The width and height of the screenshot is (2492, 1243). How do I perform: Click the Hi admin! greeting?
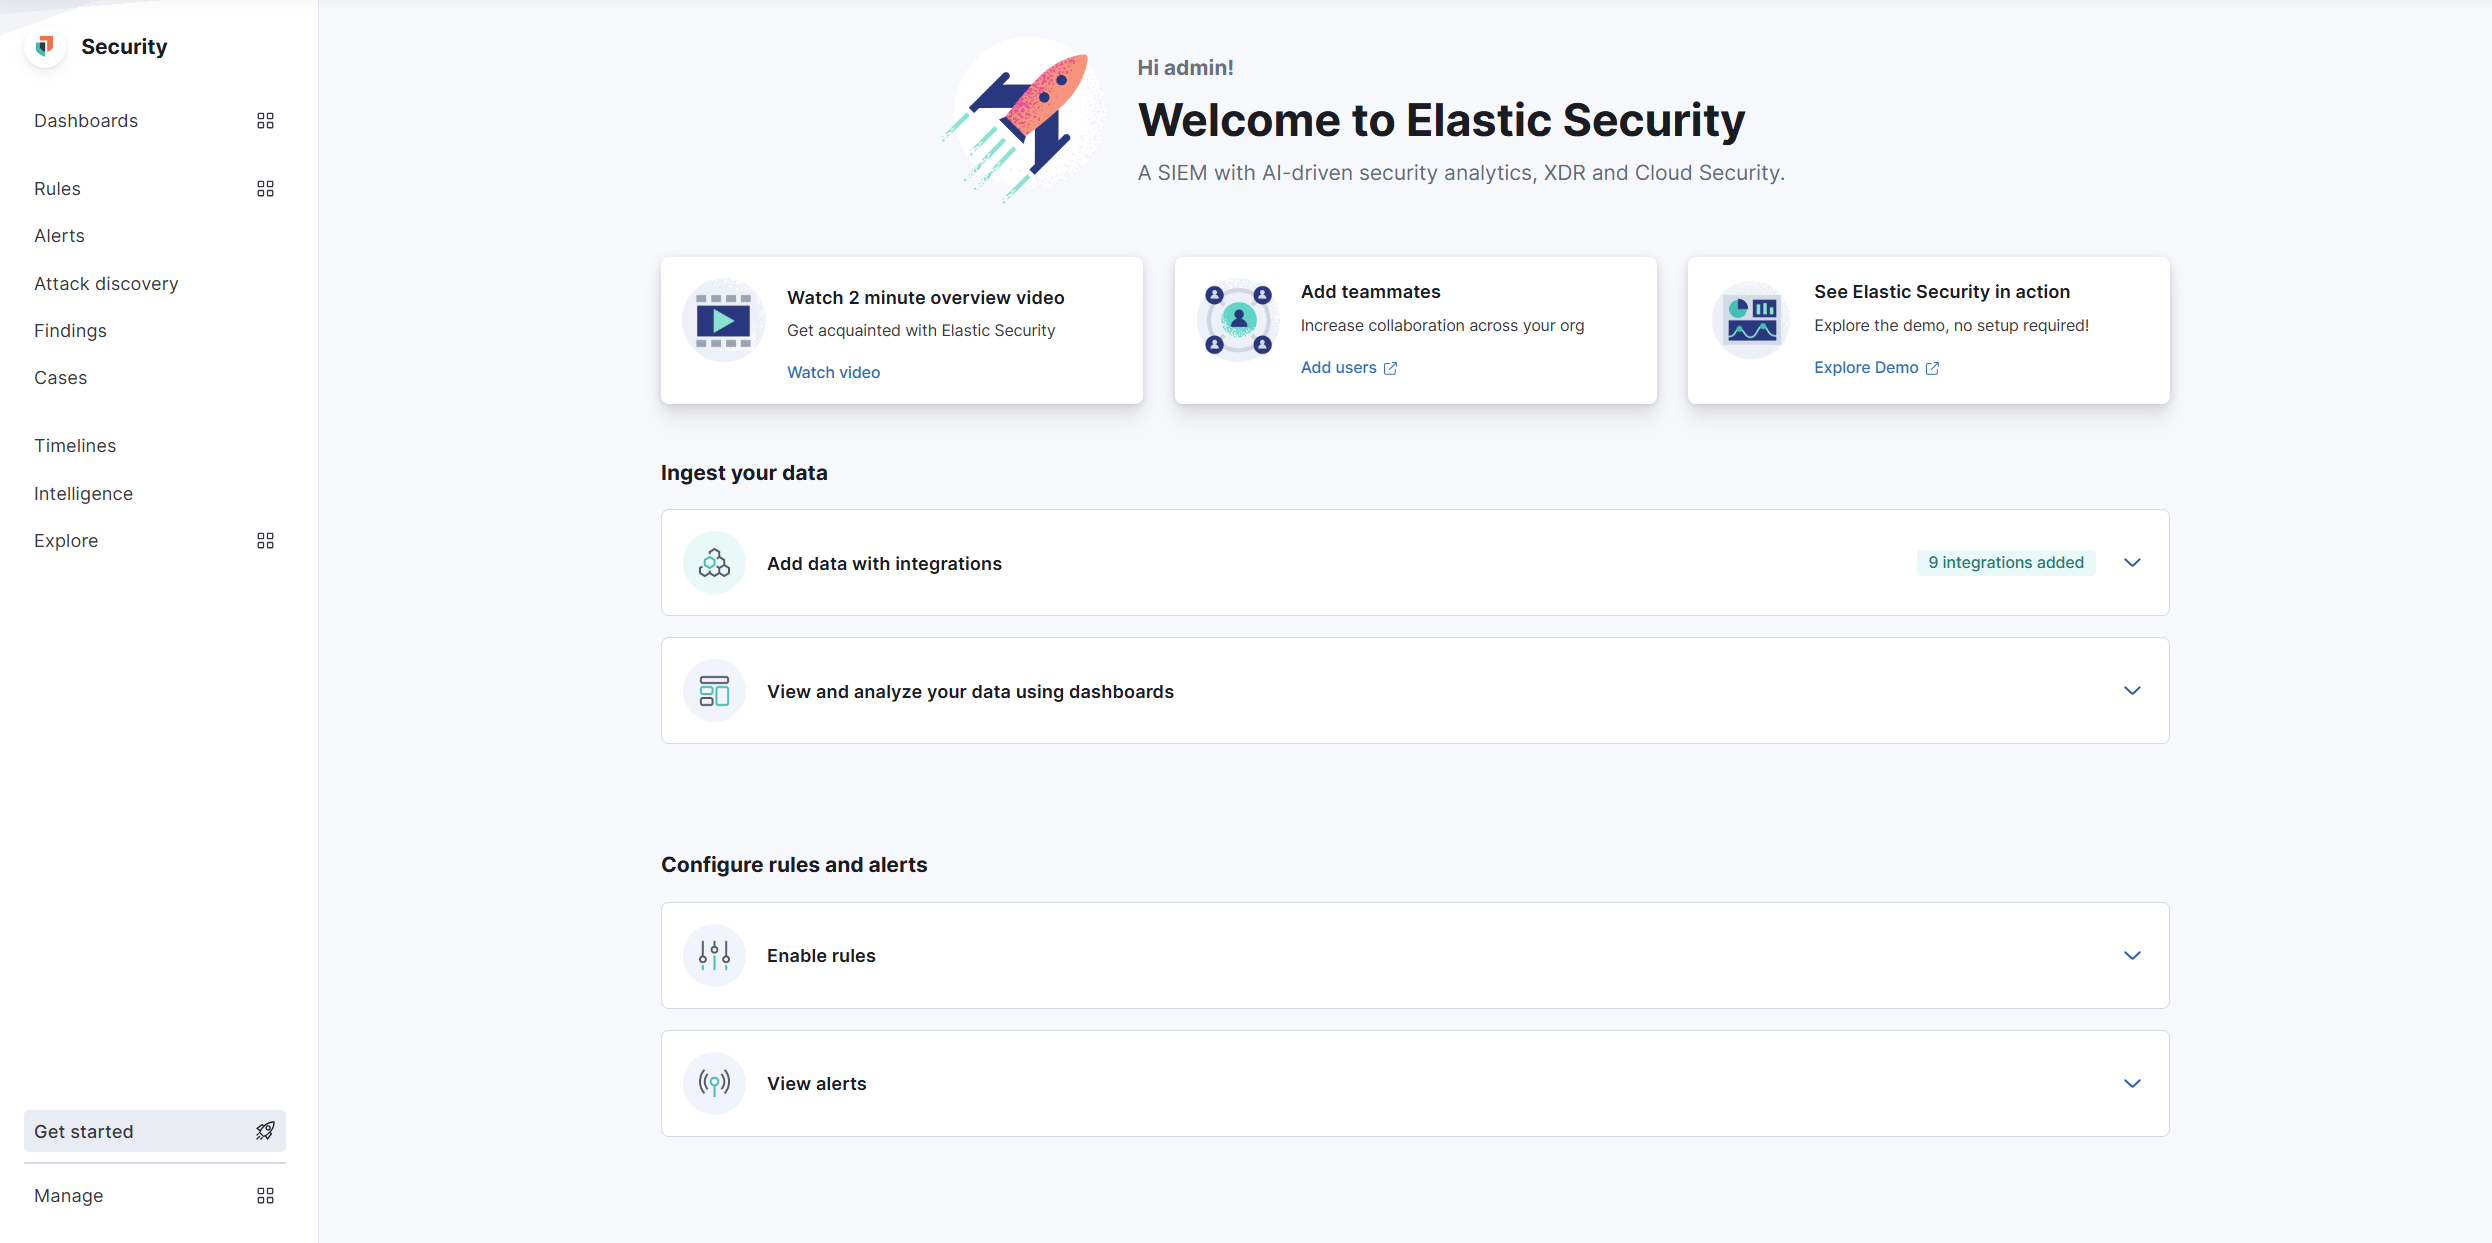pos(1185,67)
